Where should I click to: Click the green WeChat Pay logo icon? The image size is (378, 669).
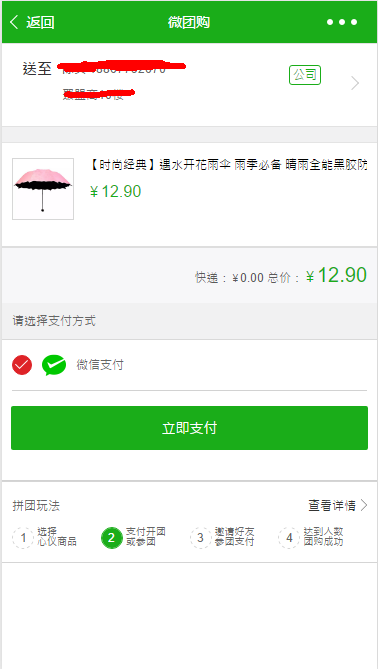click(54, 365)
